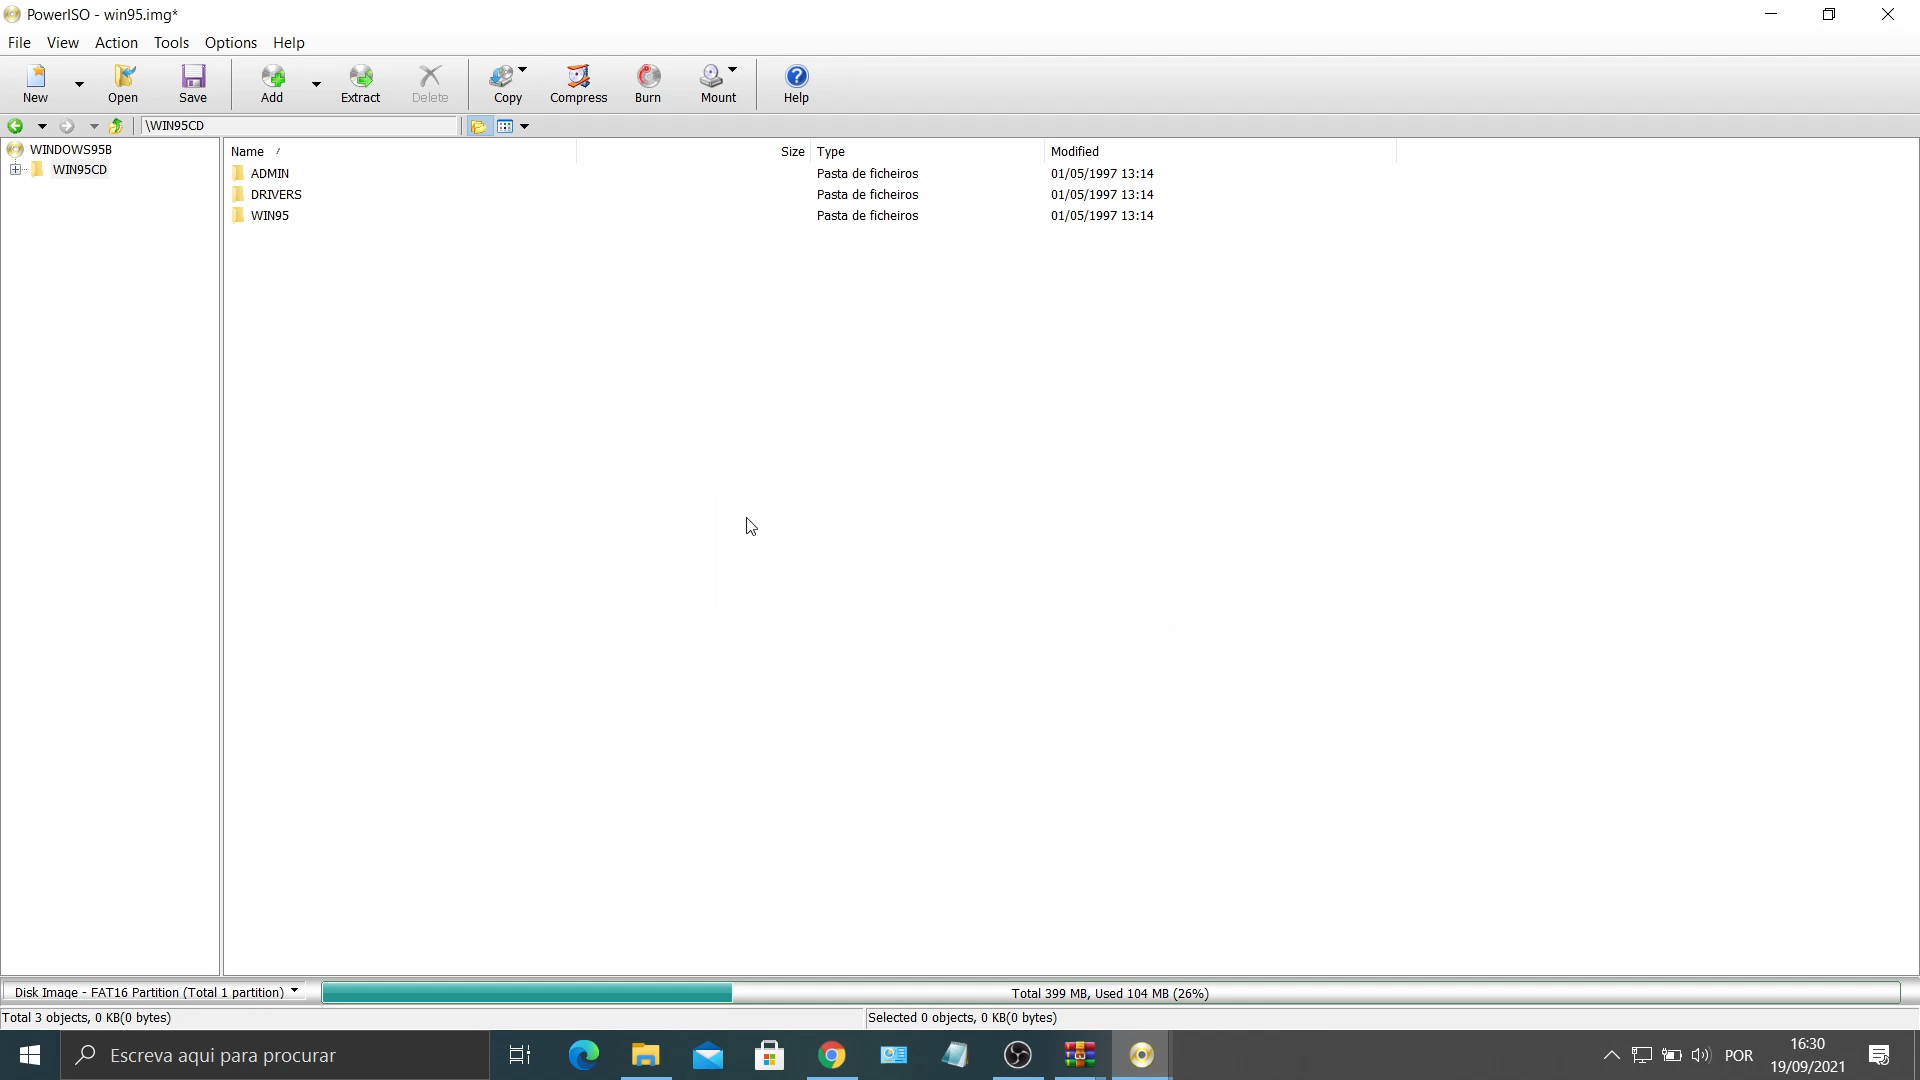Open the view mode dropdown arrow
This screenshot has width=1920, height=1080.
[x=524, y=126]
